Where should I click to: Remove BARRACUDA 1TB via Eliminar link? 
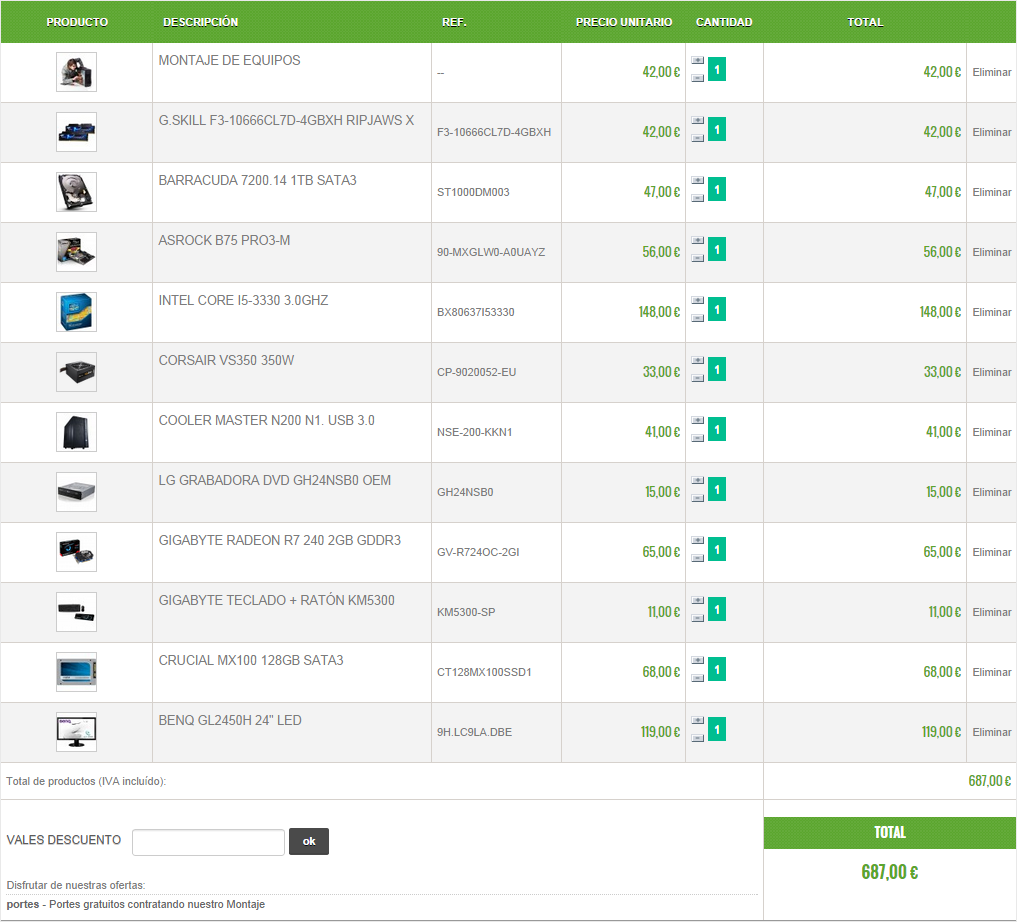click(991, 192)
